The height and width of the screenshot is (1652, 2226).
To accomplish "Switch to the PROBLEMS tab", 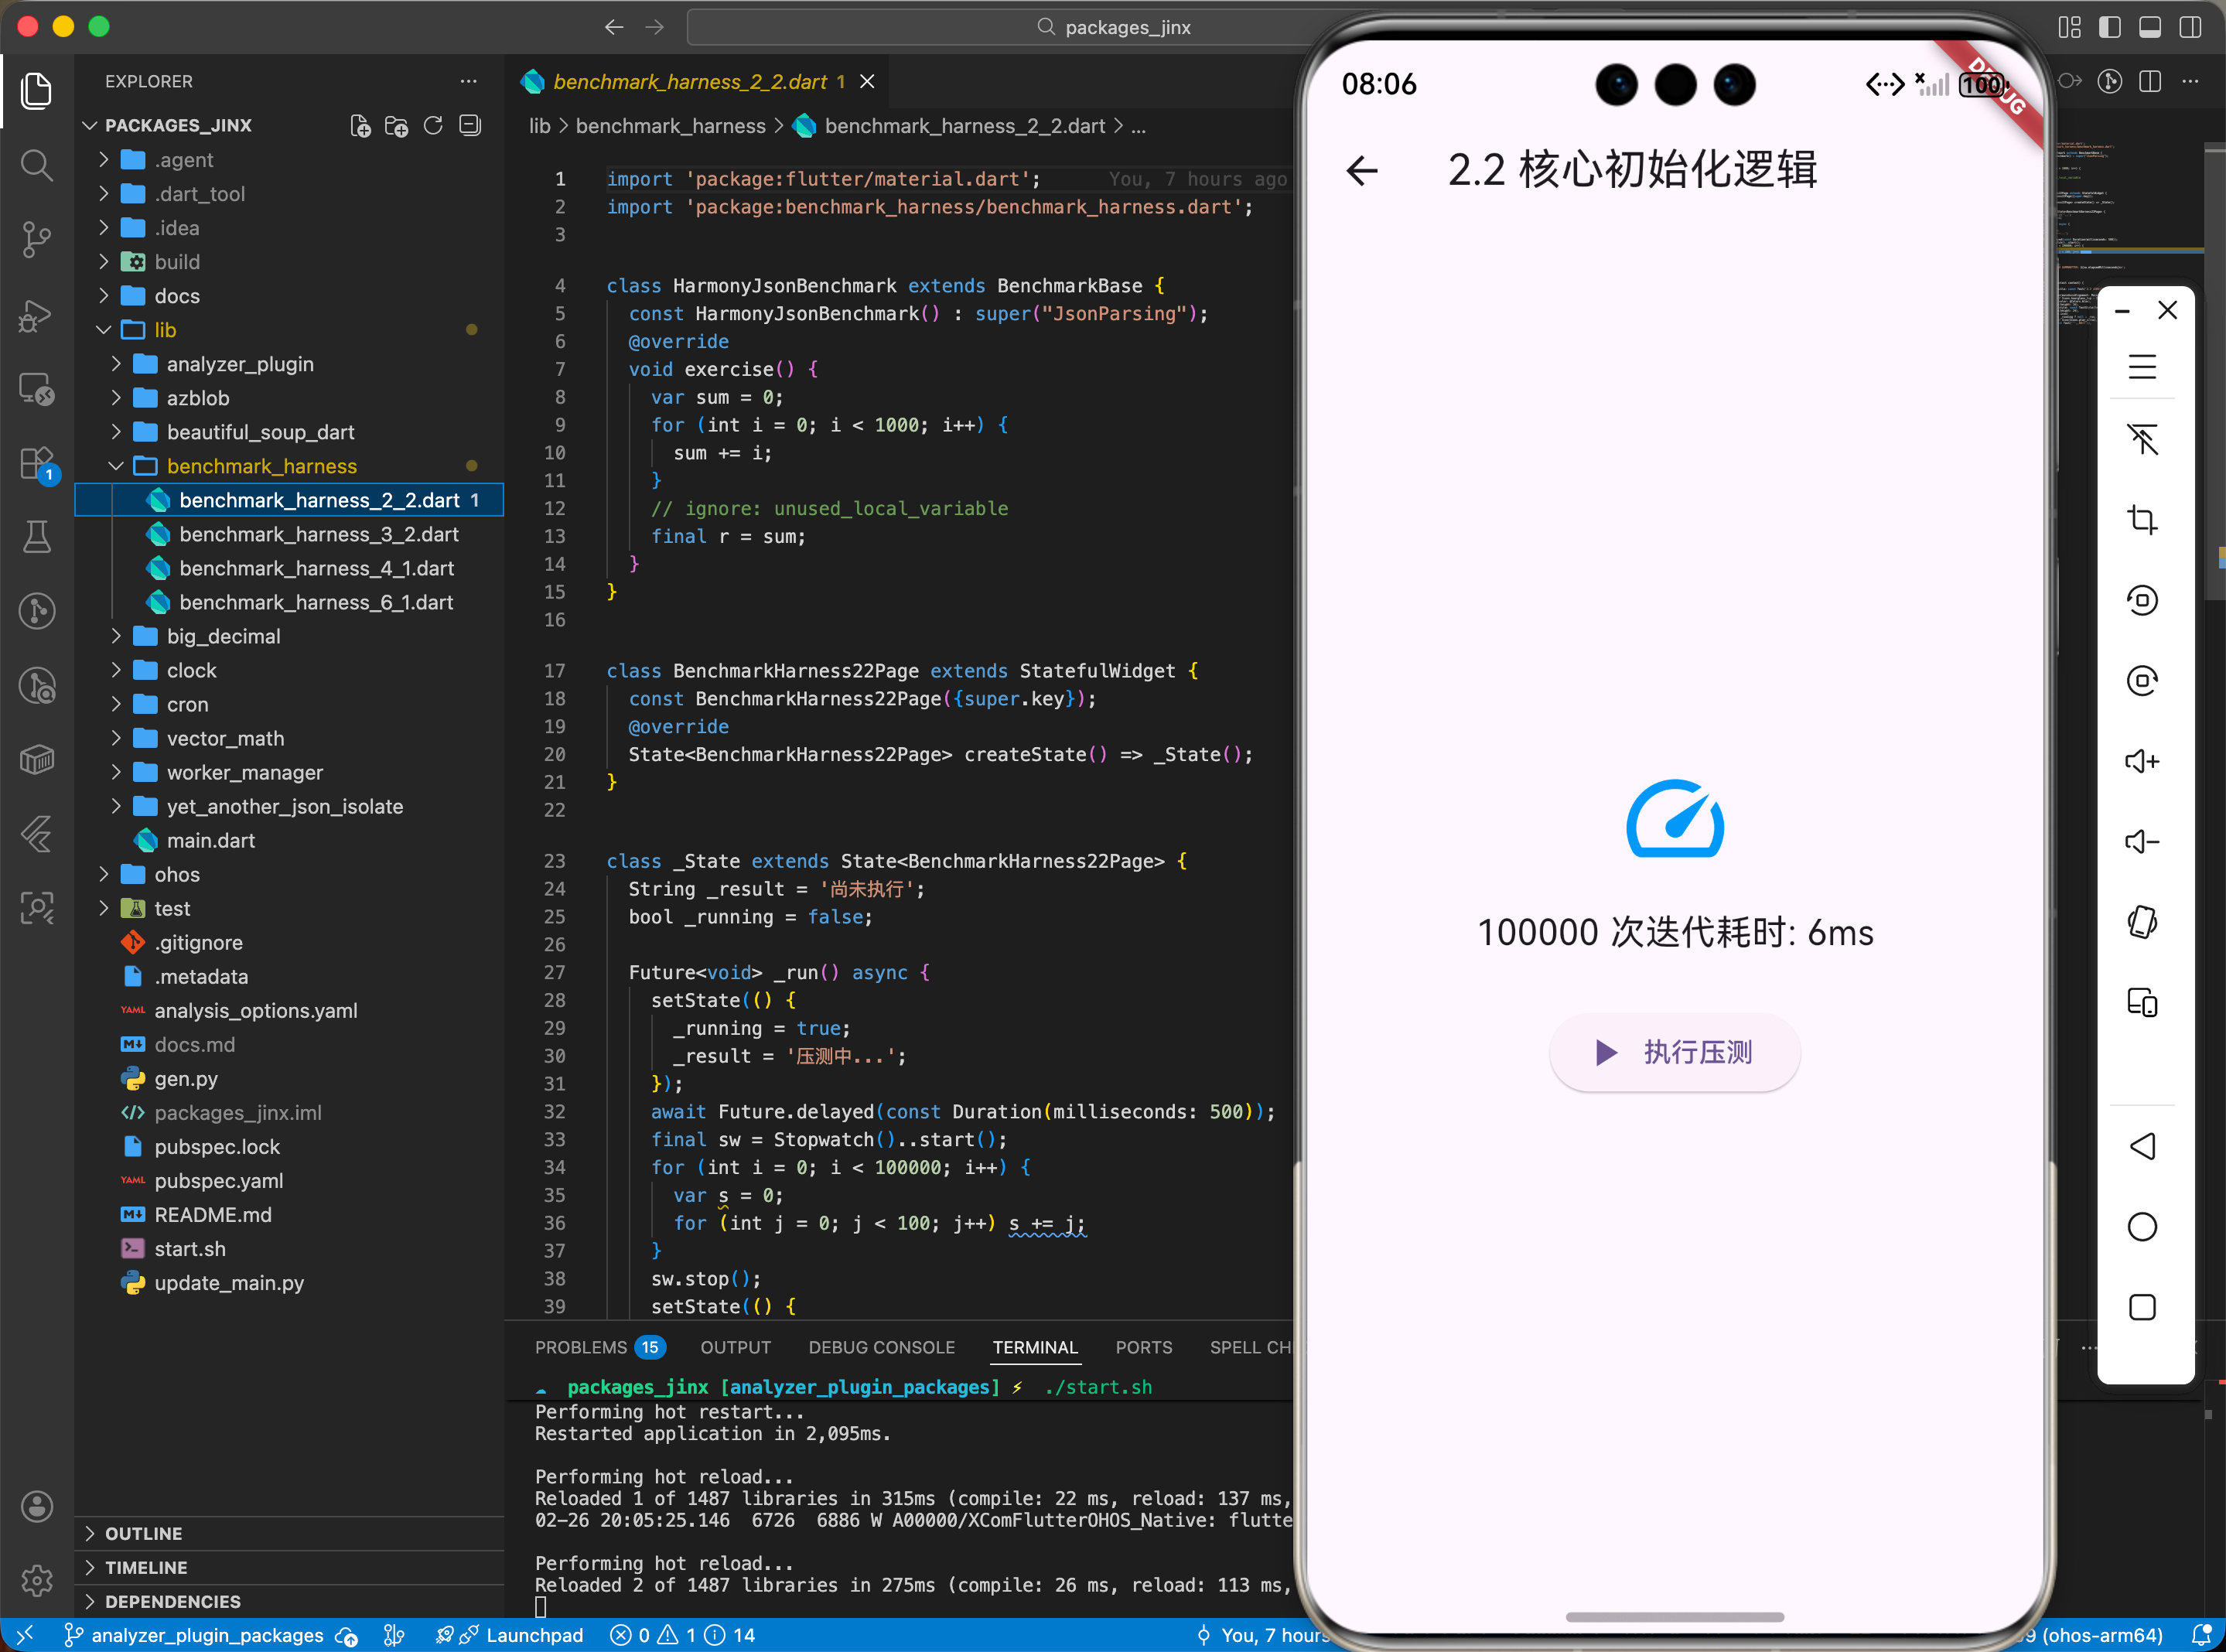I will click(581, 1347).
